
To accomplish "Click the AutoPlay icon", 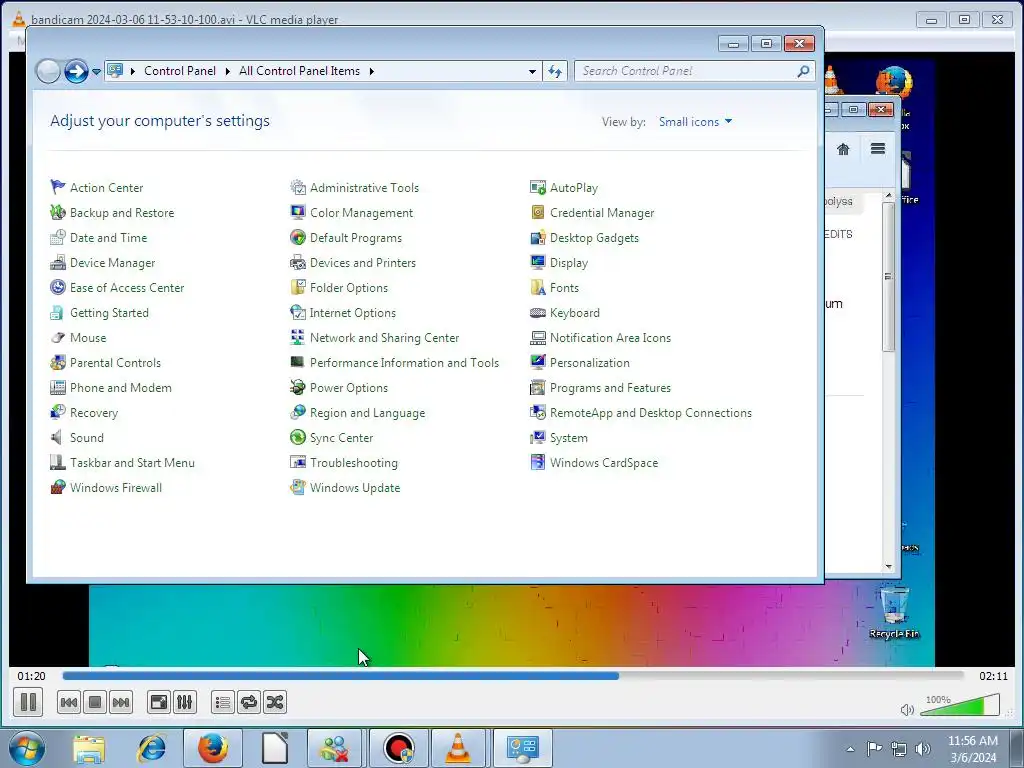I will (537, 187).
